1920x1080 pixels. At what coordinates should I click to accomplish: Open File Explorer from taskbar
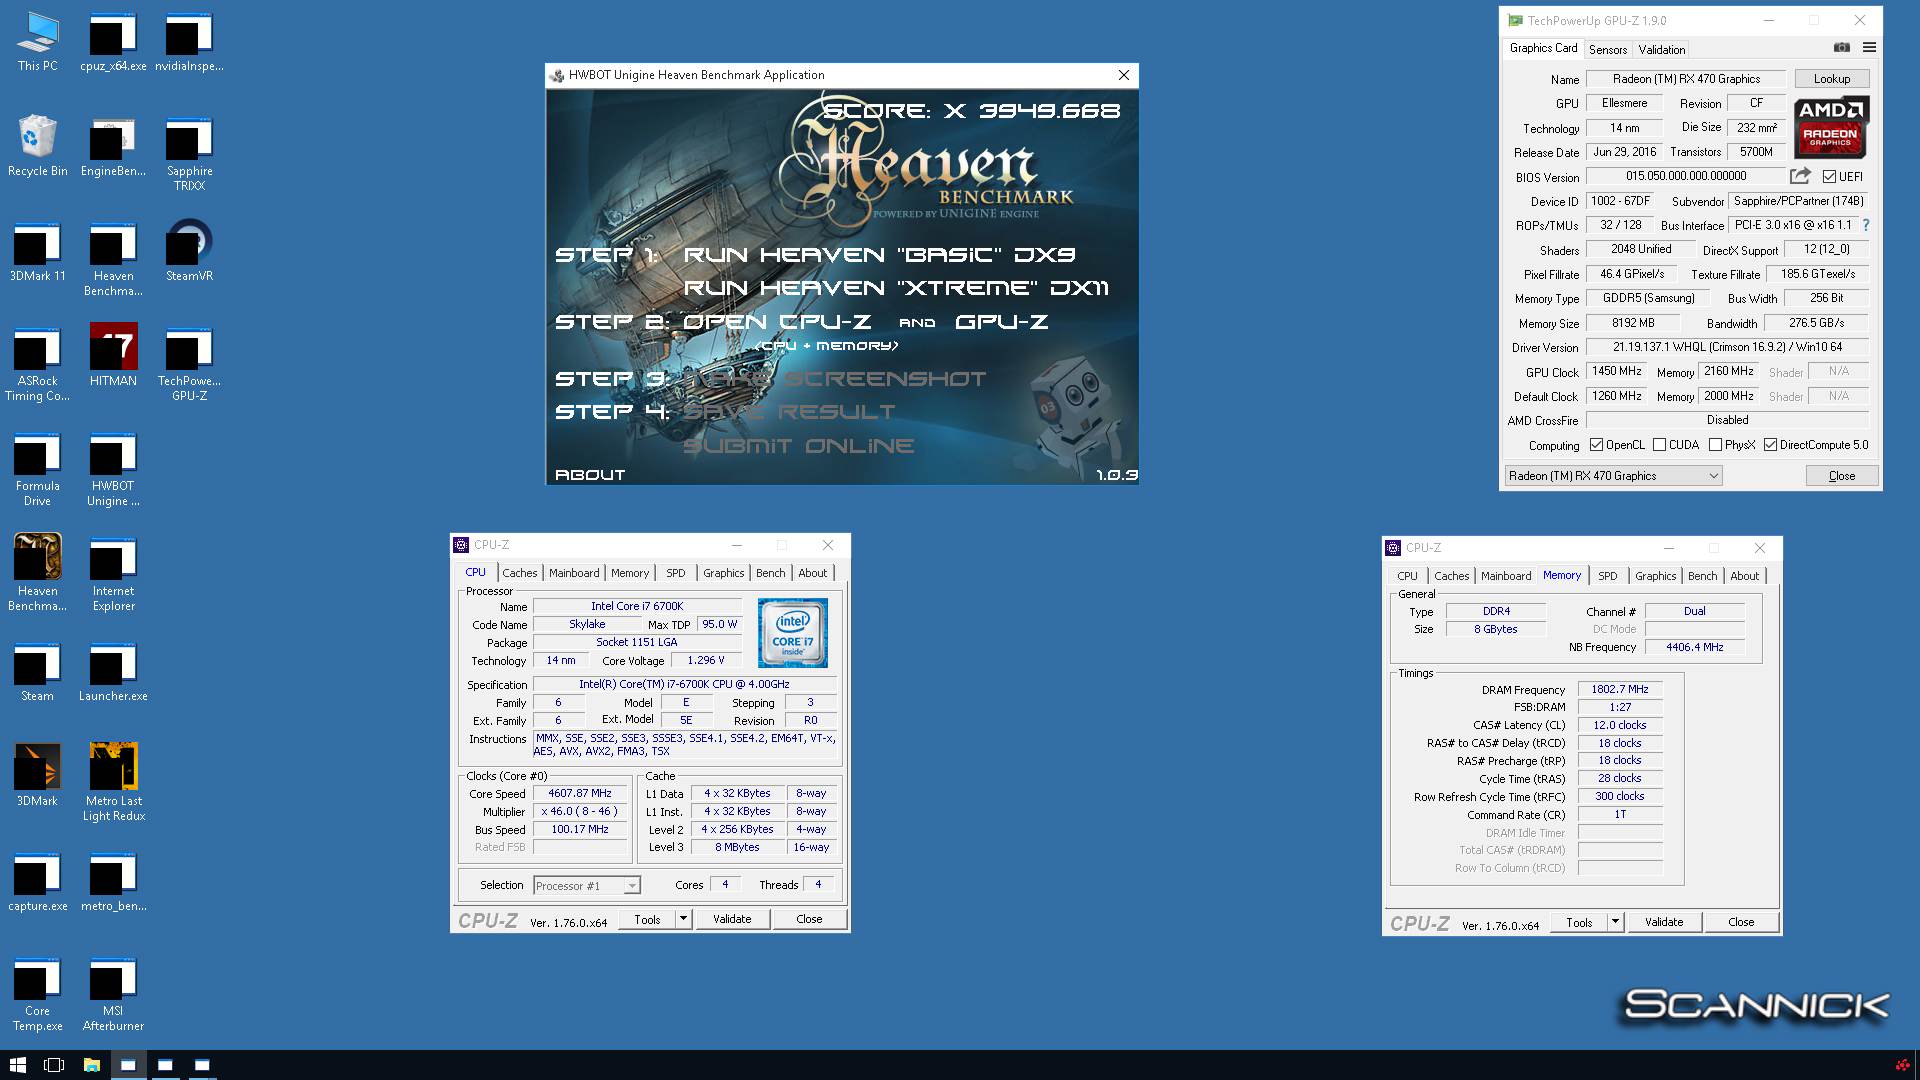pos(91,1065)
